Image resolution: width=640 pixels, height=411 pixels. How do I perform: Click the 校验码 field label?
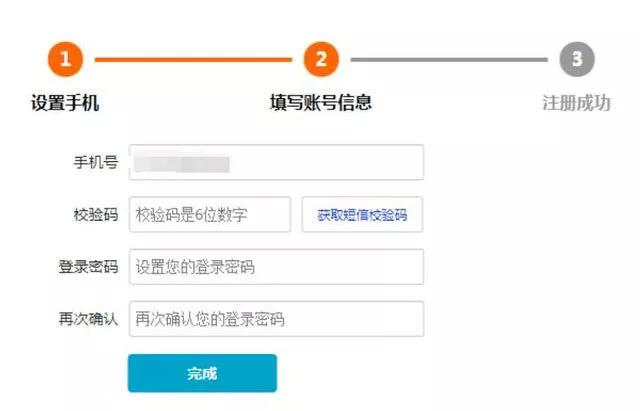pyautogui.click(x=97, y=214)
